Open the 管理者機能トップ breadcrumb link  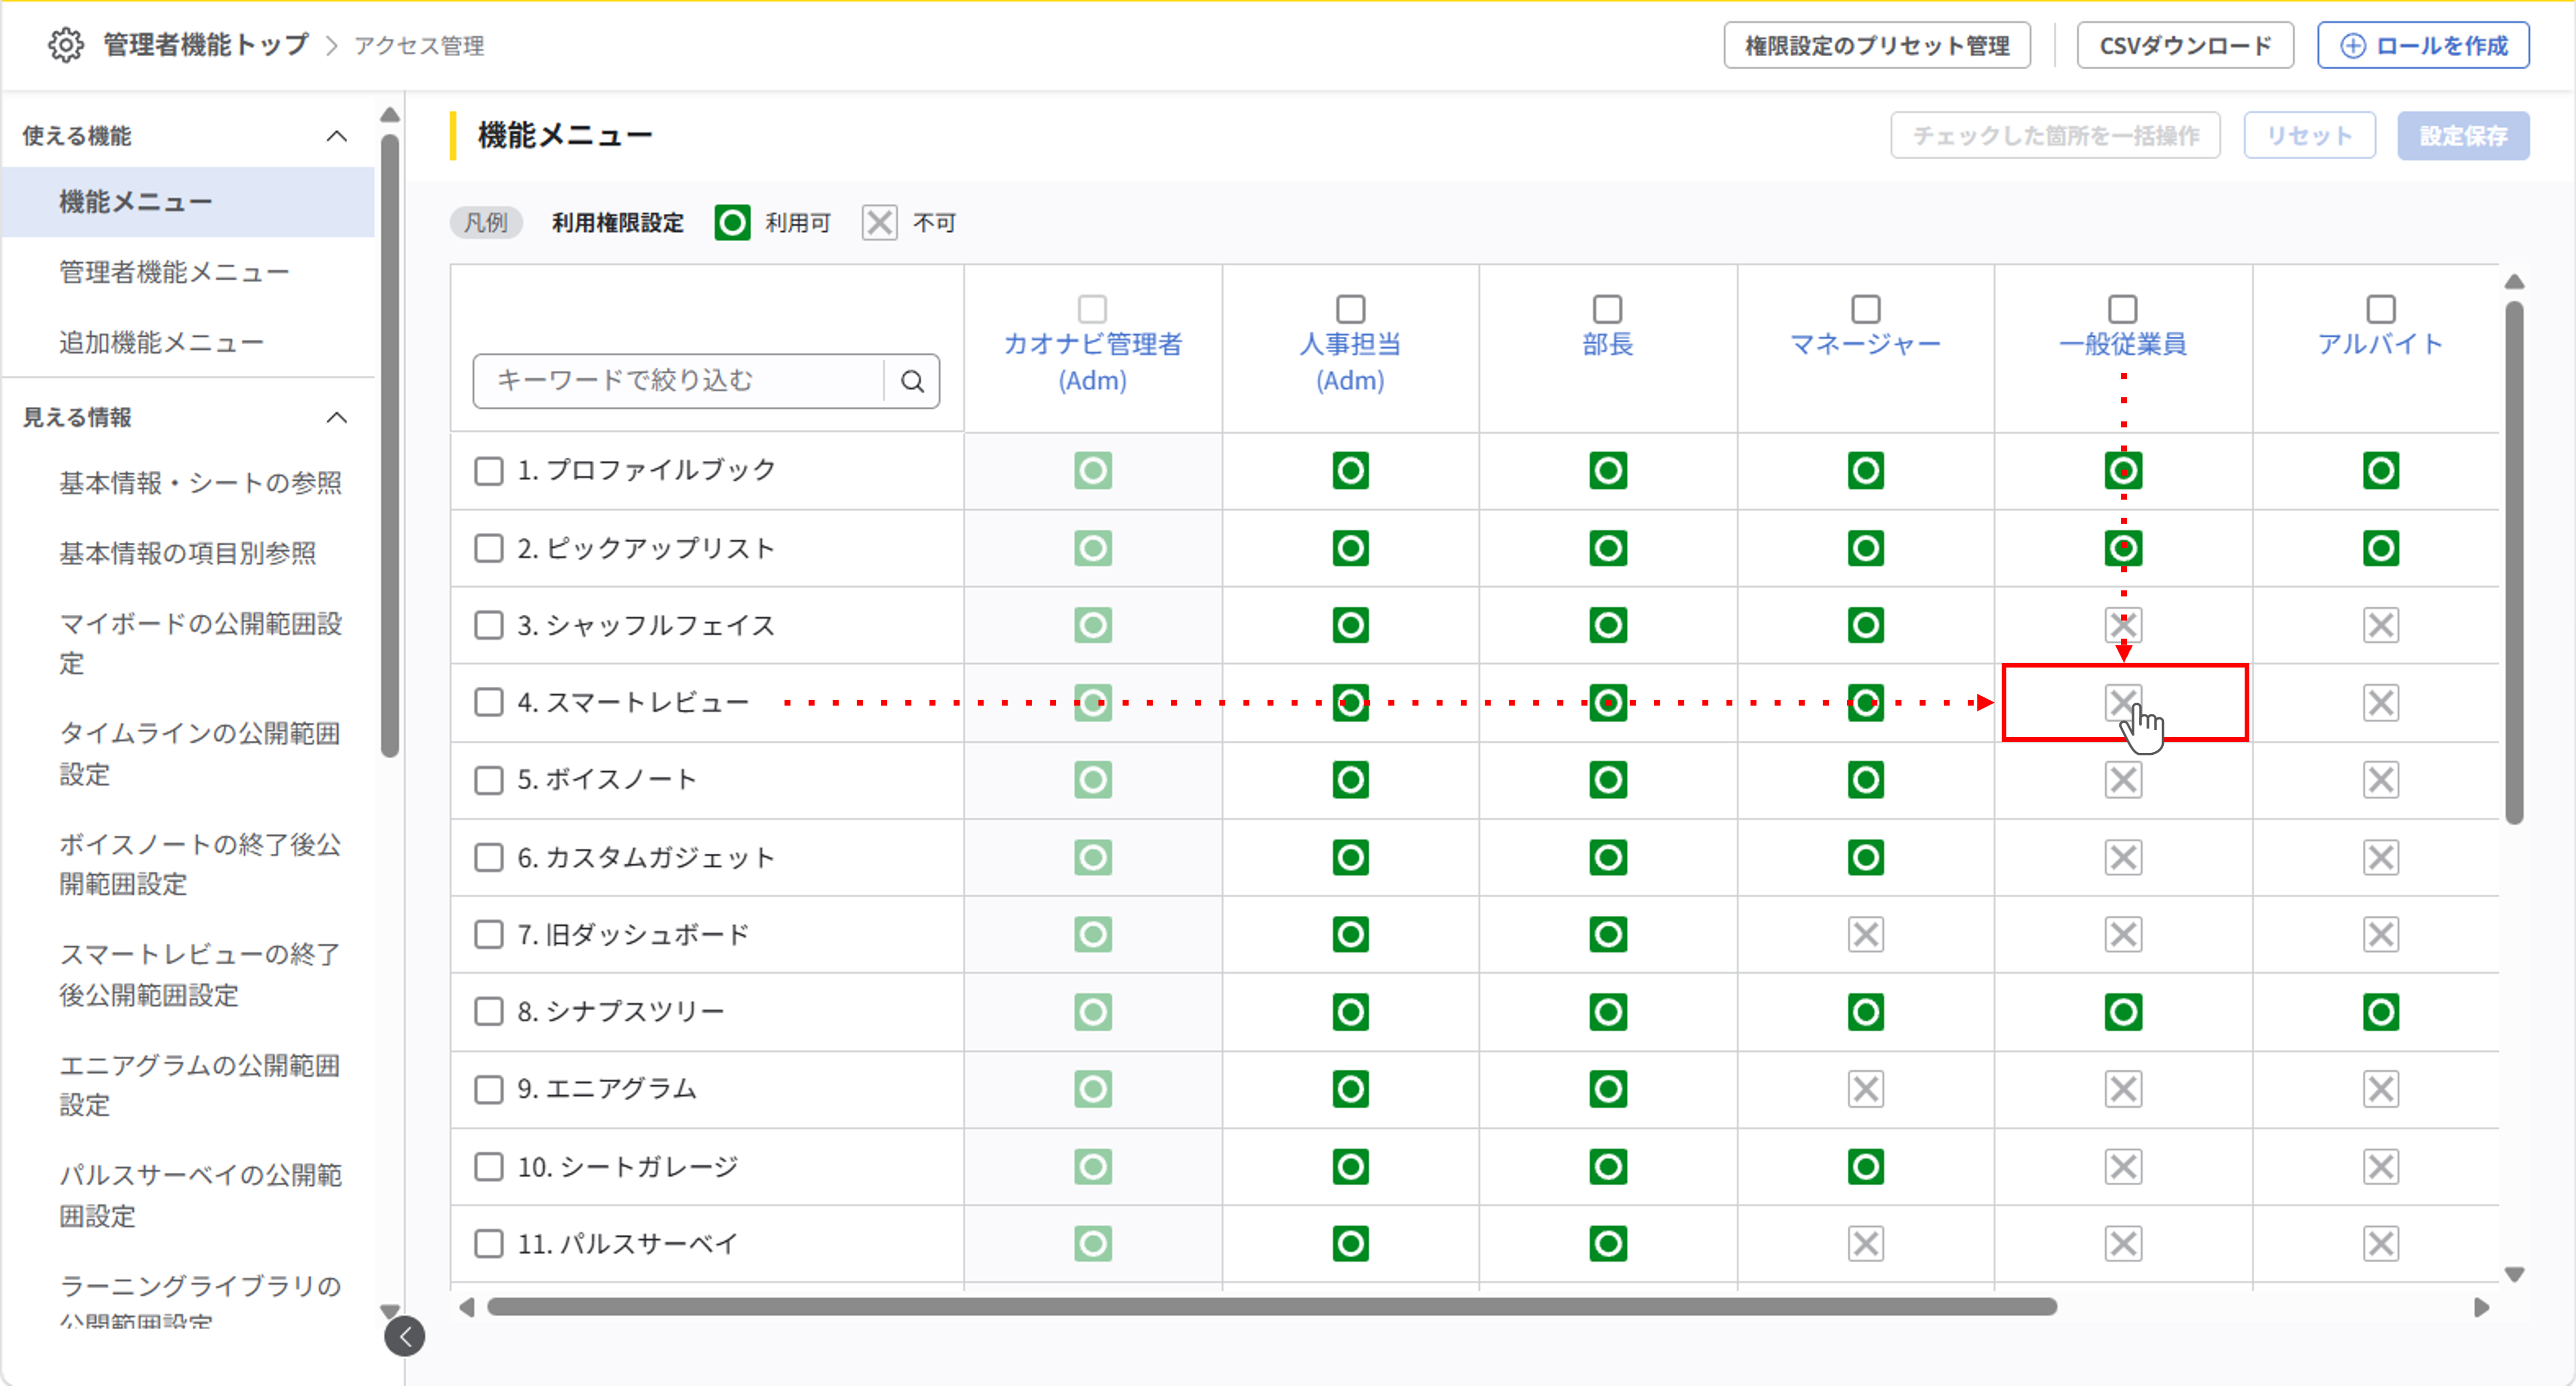[206, 46]
